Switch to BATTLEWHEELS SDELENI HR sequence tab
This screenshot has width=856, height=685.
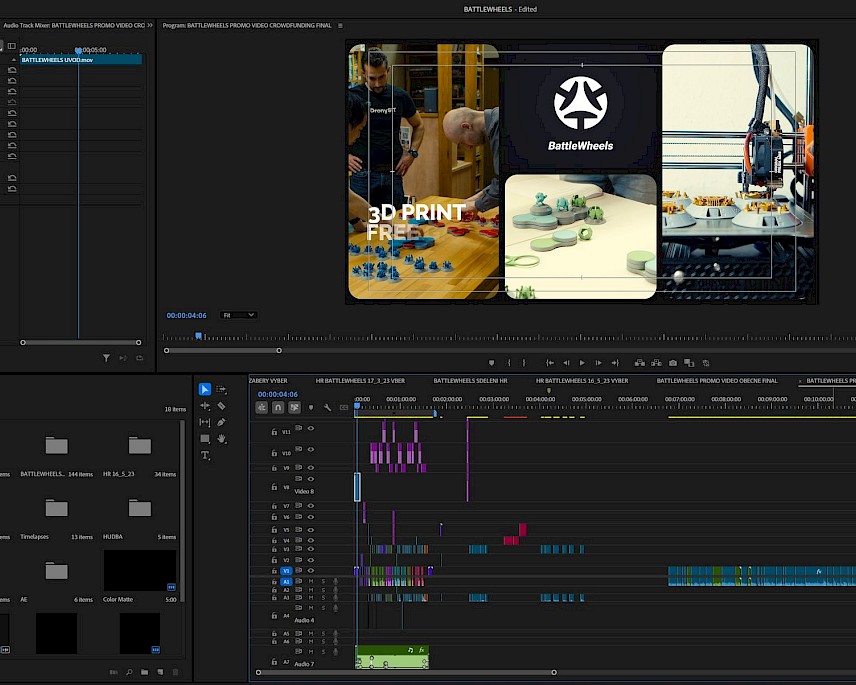(470, 380)
